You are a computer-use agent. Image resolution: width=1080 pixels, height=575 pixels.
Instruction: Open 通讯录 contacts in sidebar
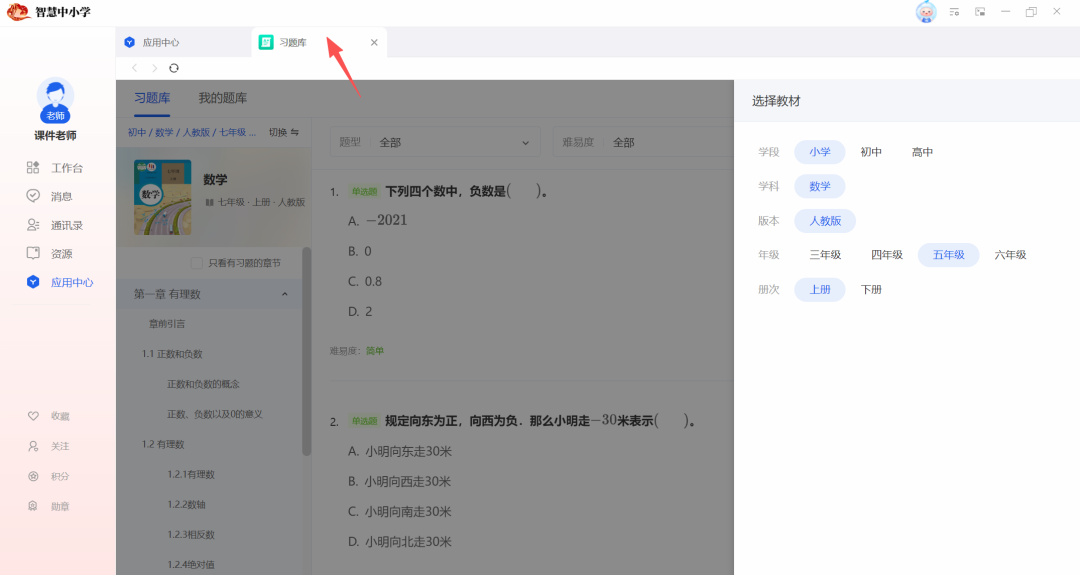click(66, 225)
